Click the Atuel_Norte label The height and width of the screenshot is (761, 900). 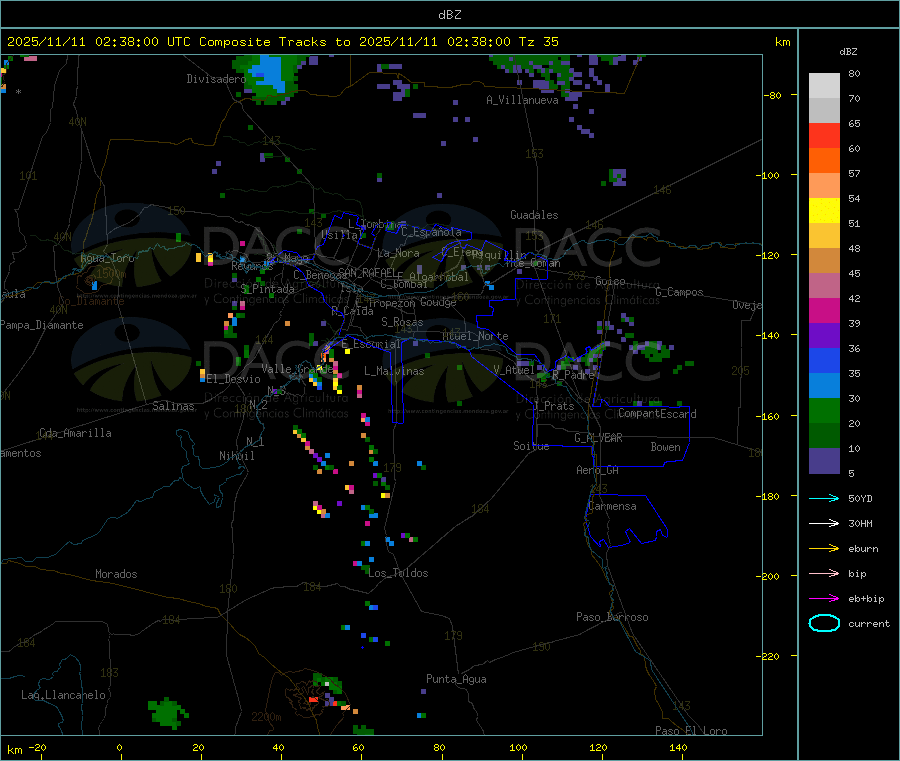coord(475,336)
